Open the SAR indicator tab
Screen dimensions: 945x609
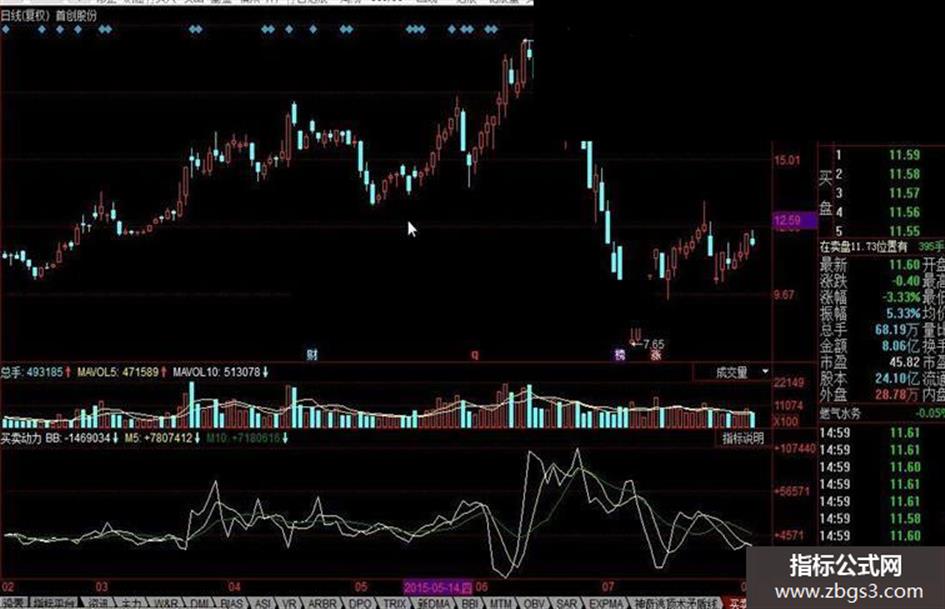click(566, 603)
